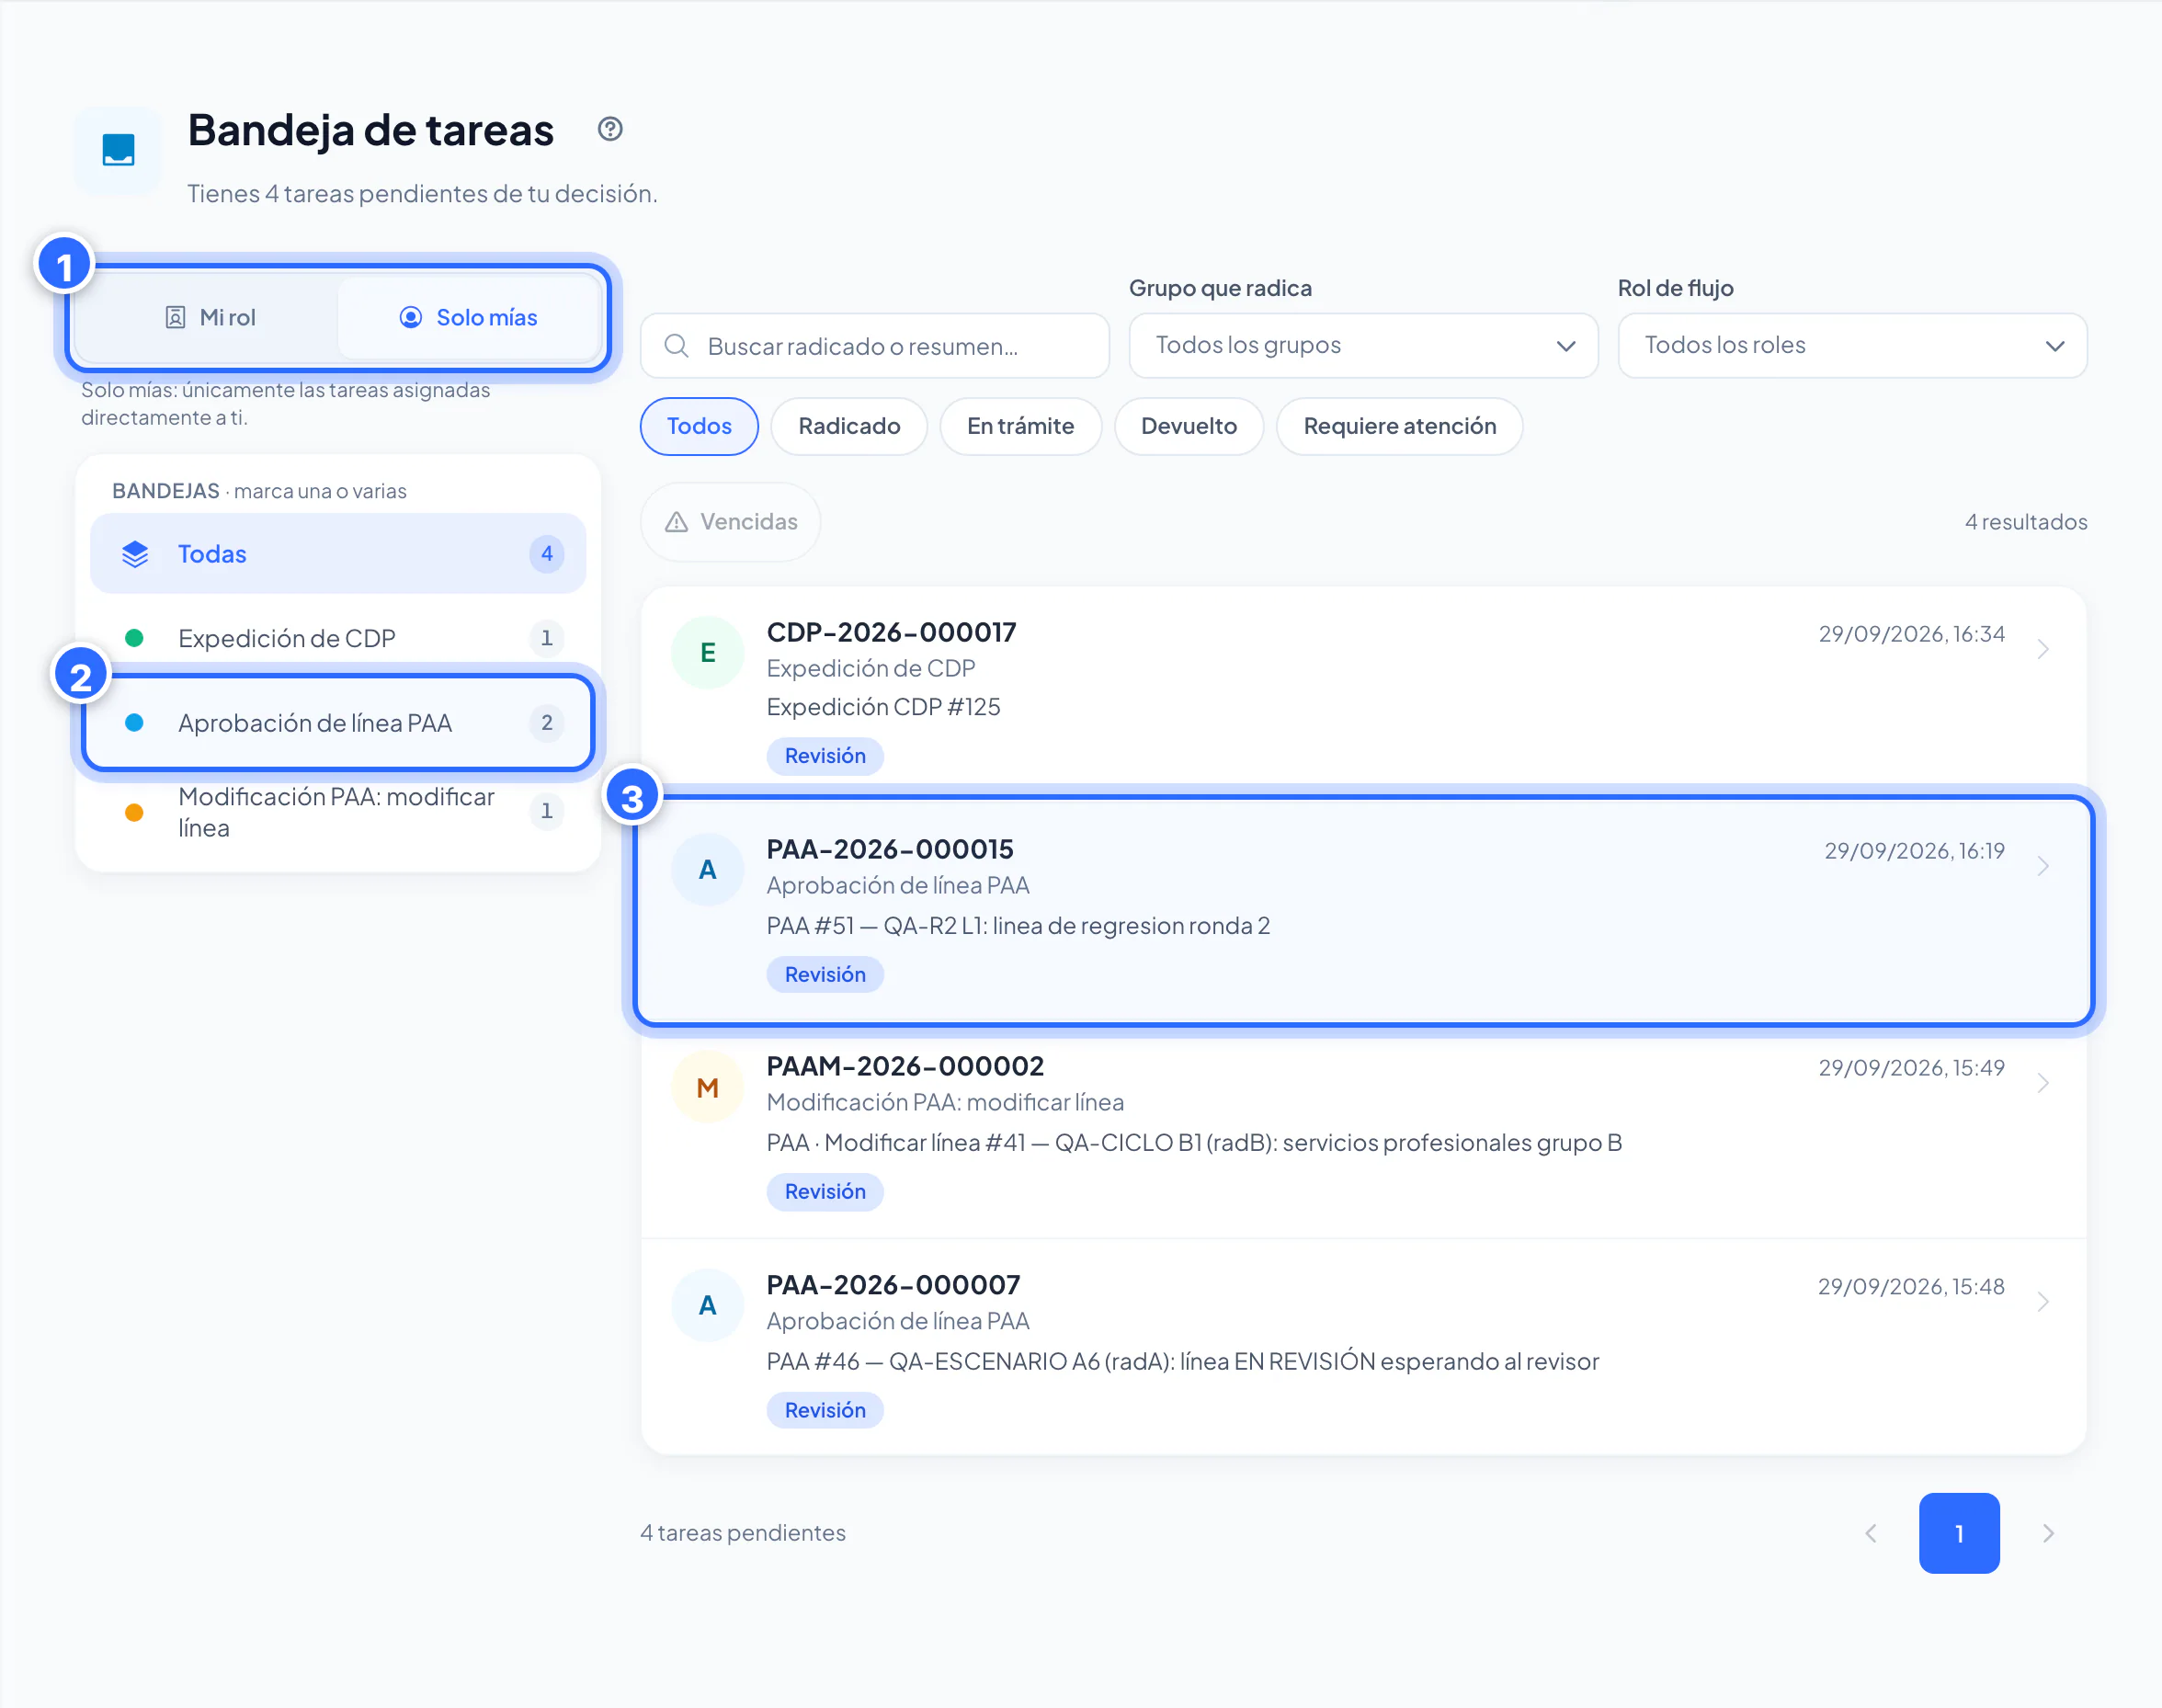Click the help question-mark icon beside Bandeja de tareas
This screenshot has height=1708, width=2162.
(610, 129)
